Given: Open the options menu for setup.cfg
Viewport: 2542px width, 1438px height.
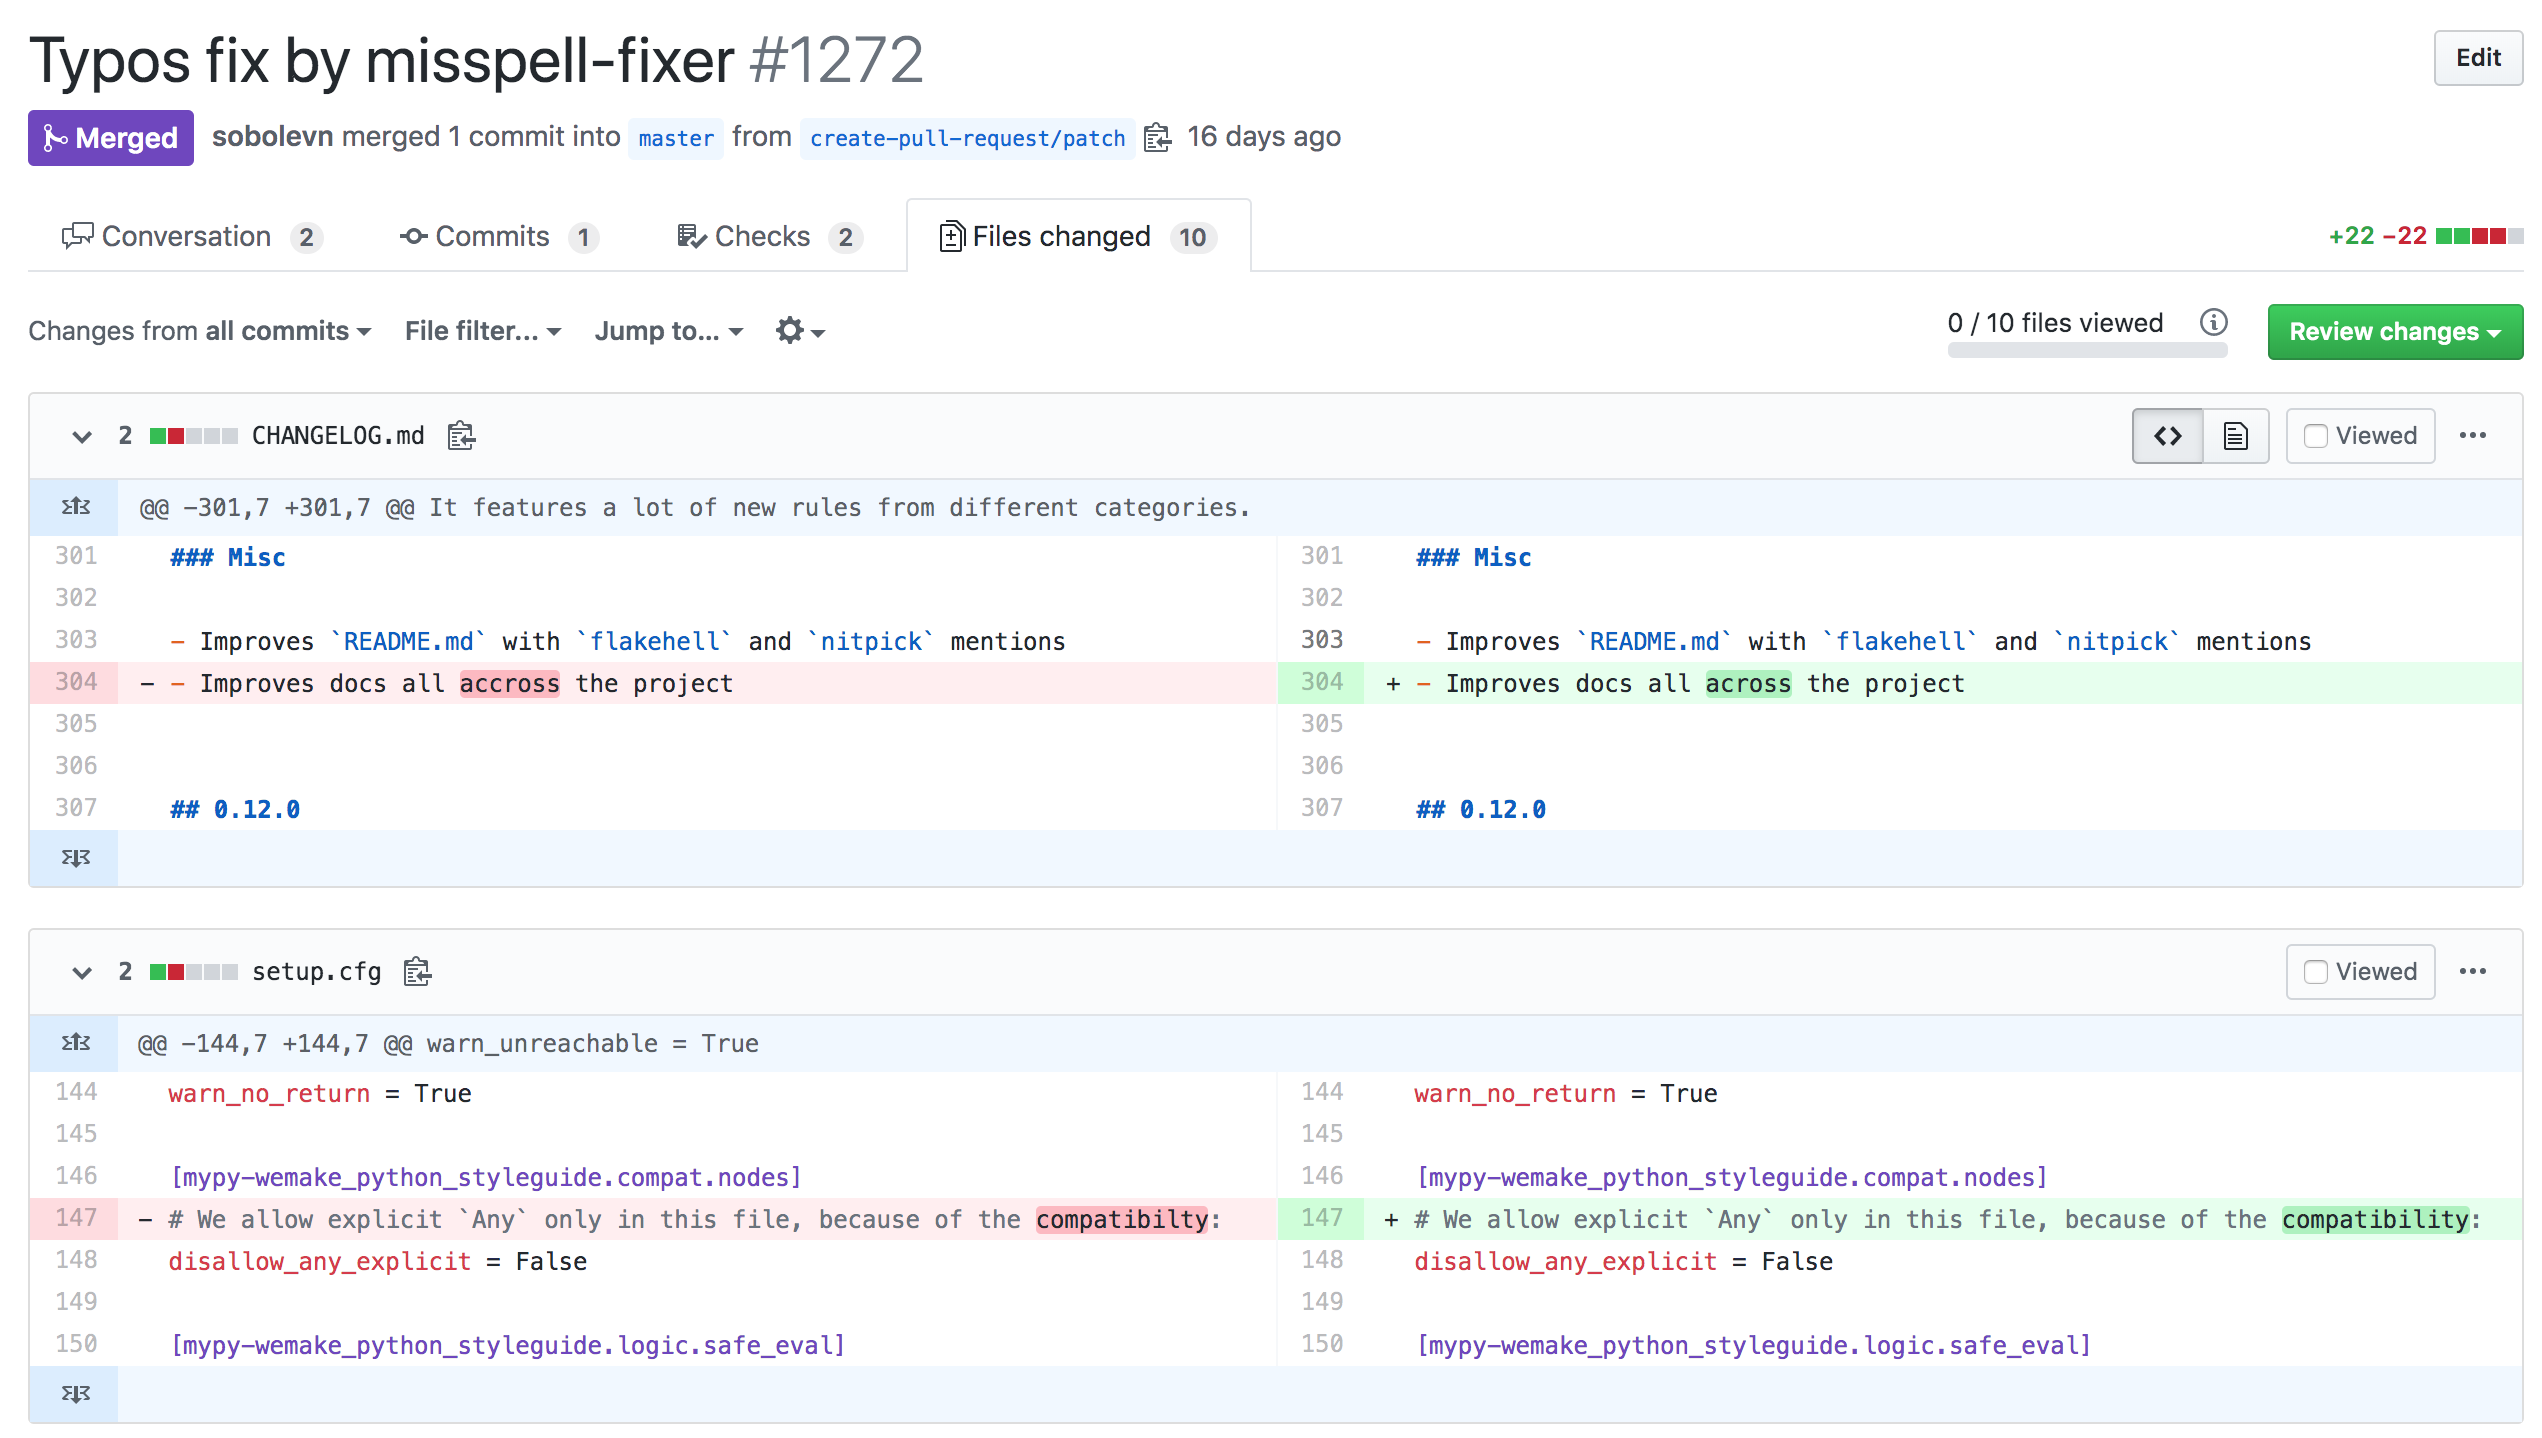Looking at the screenshot, I should tap(2474, 971).
